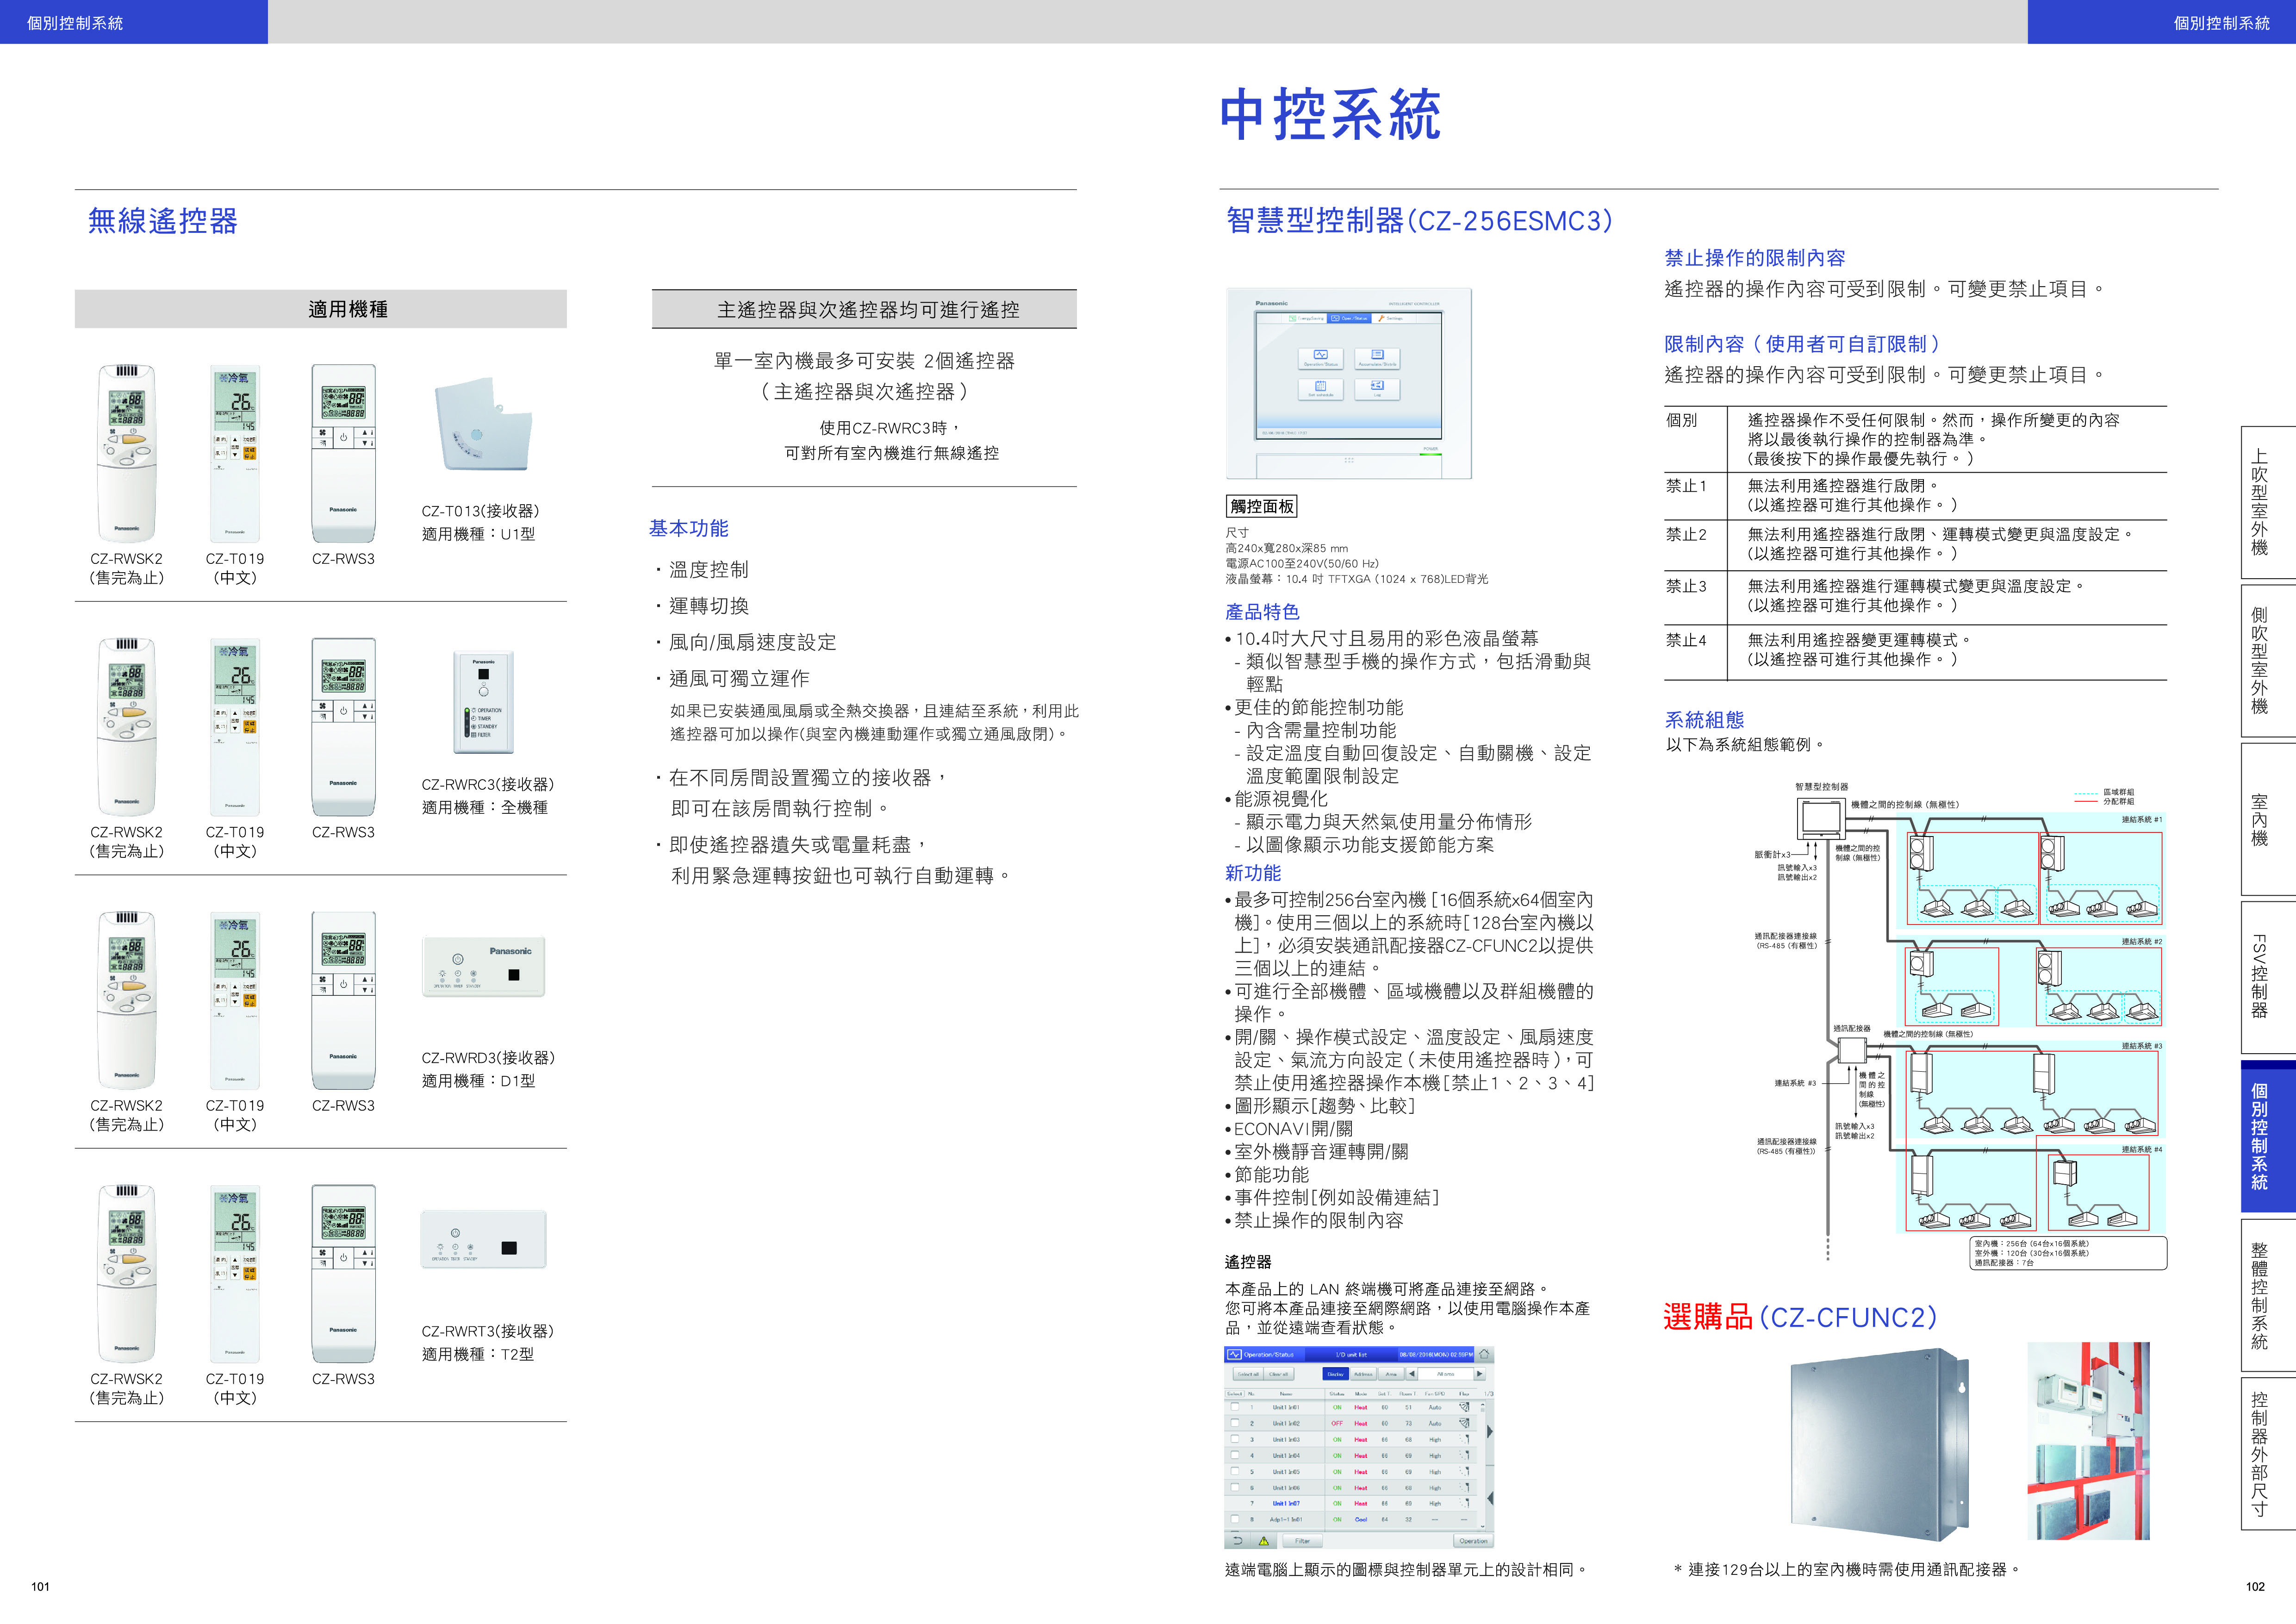This screenshot has height=1624, width=2296.
Task: Click the Select all button
Action: pyautogui.click(x=1248, y=1374)
